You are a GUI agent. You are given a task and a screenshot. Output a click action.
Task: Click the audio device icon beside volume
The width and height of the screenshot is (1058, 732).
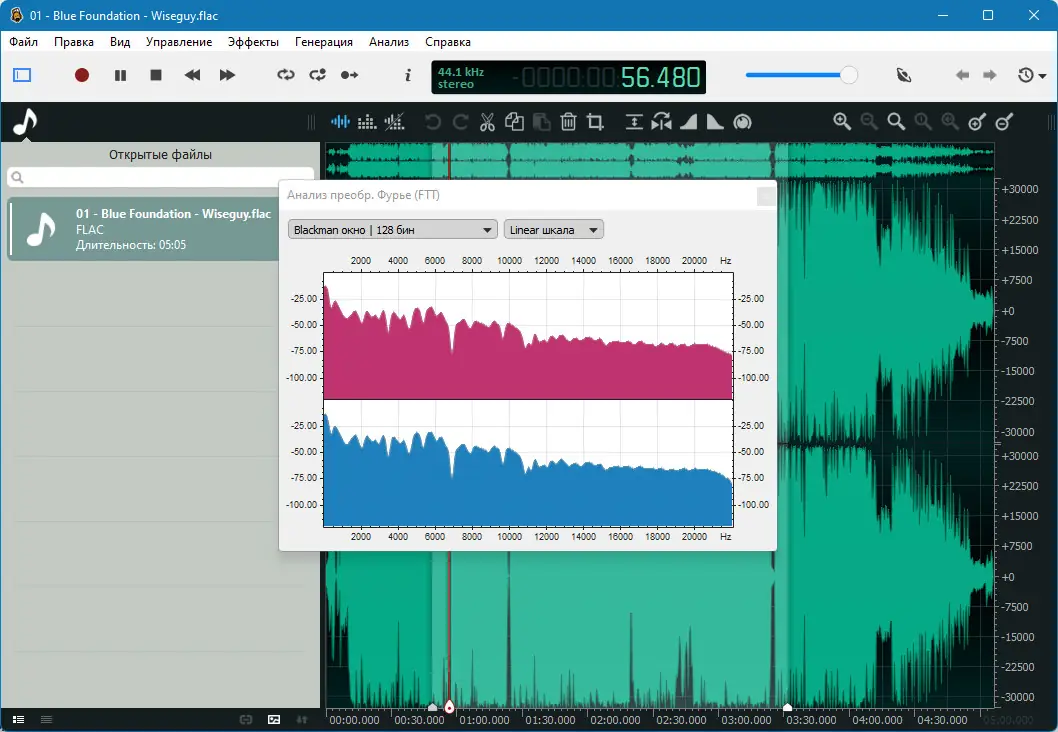point(904,75)
